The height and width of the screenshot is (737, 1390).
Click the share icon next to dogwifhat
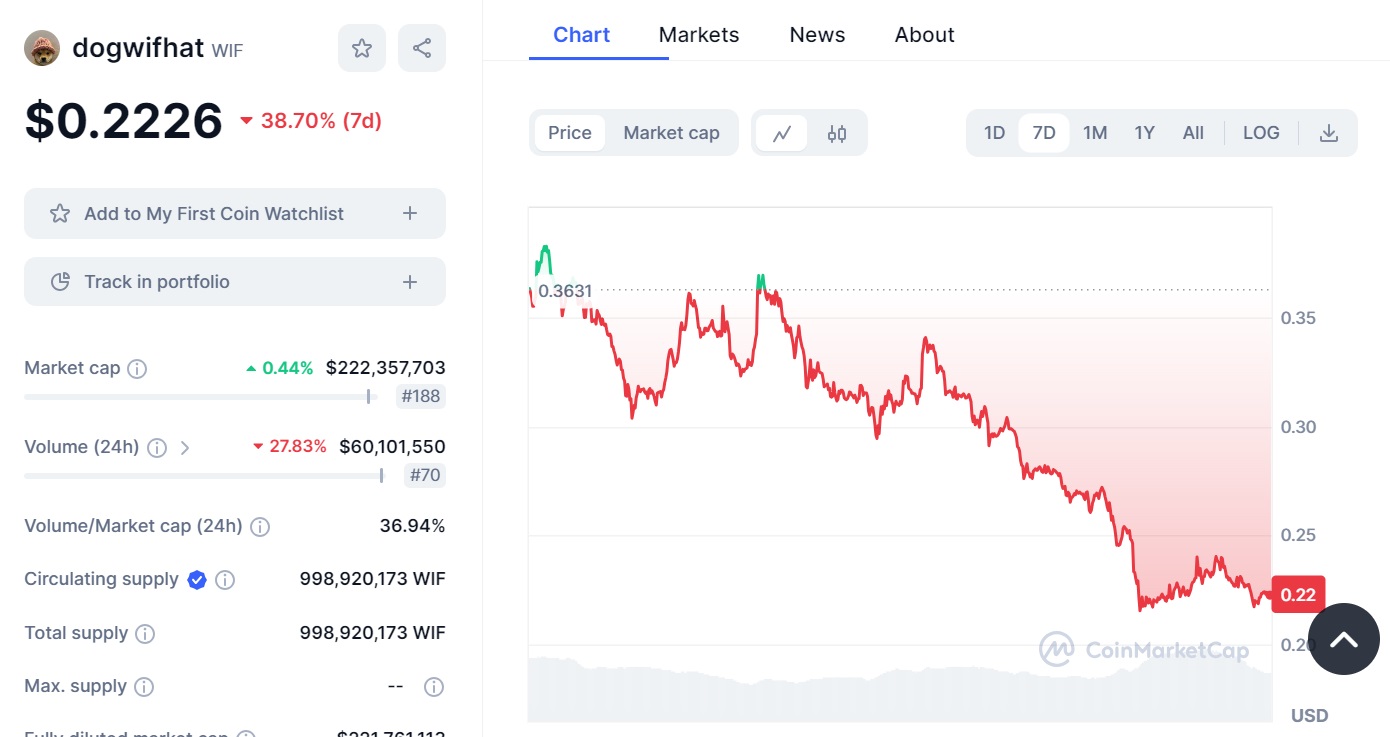click(422, 48)
